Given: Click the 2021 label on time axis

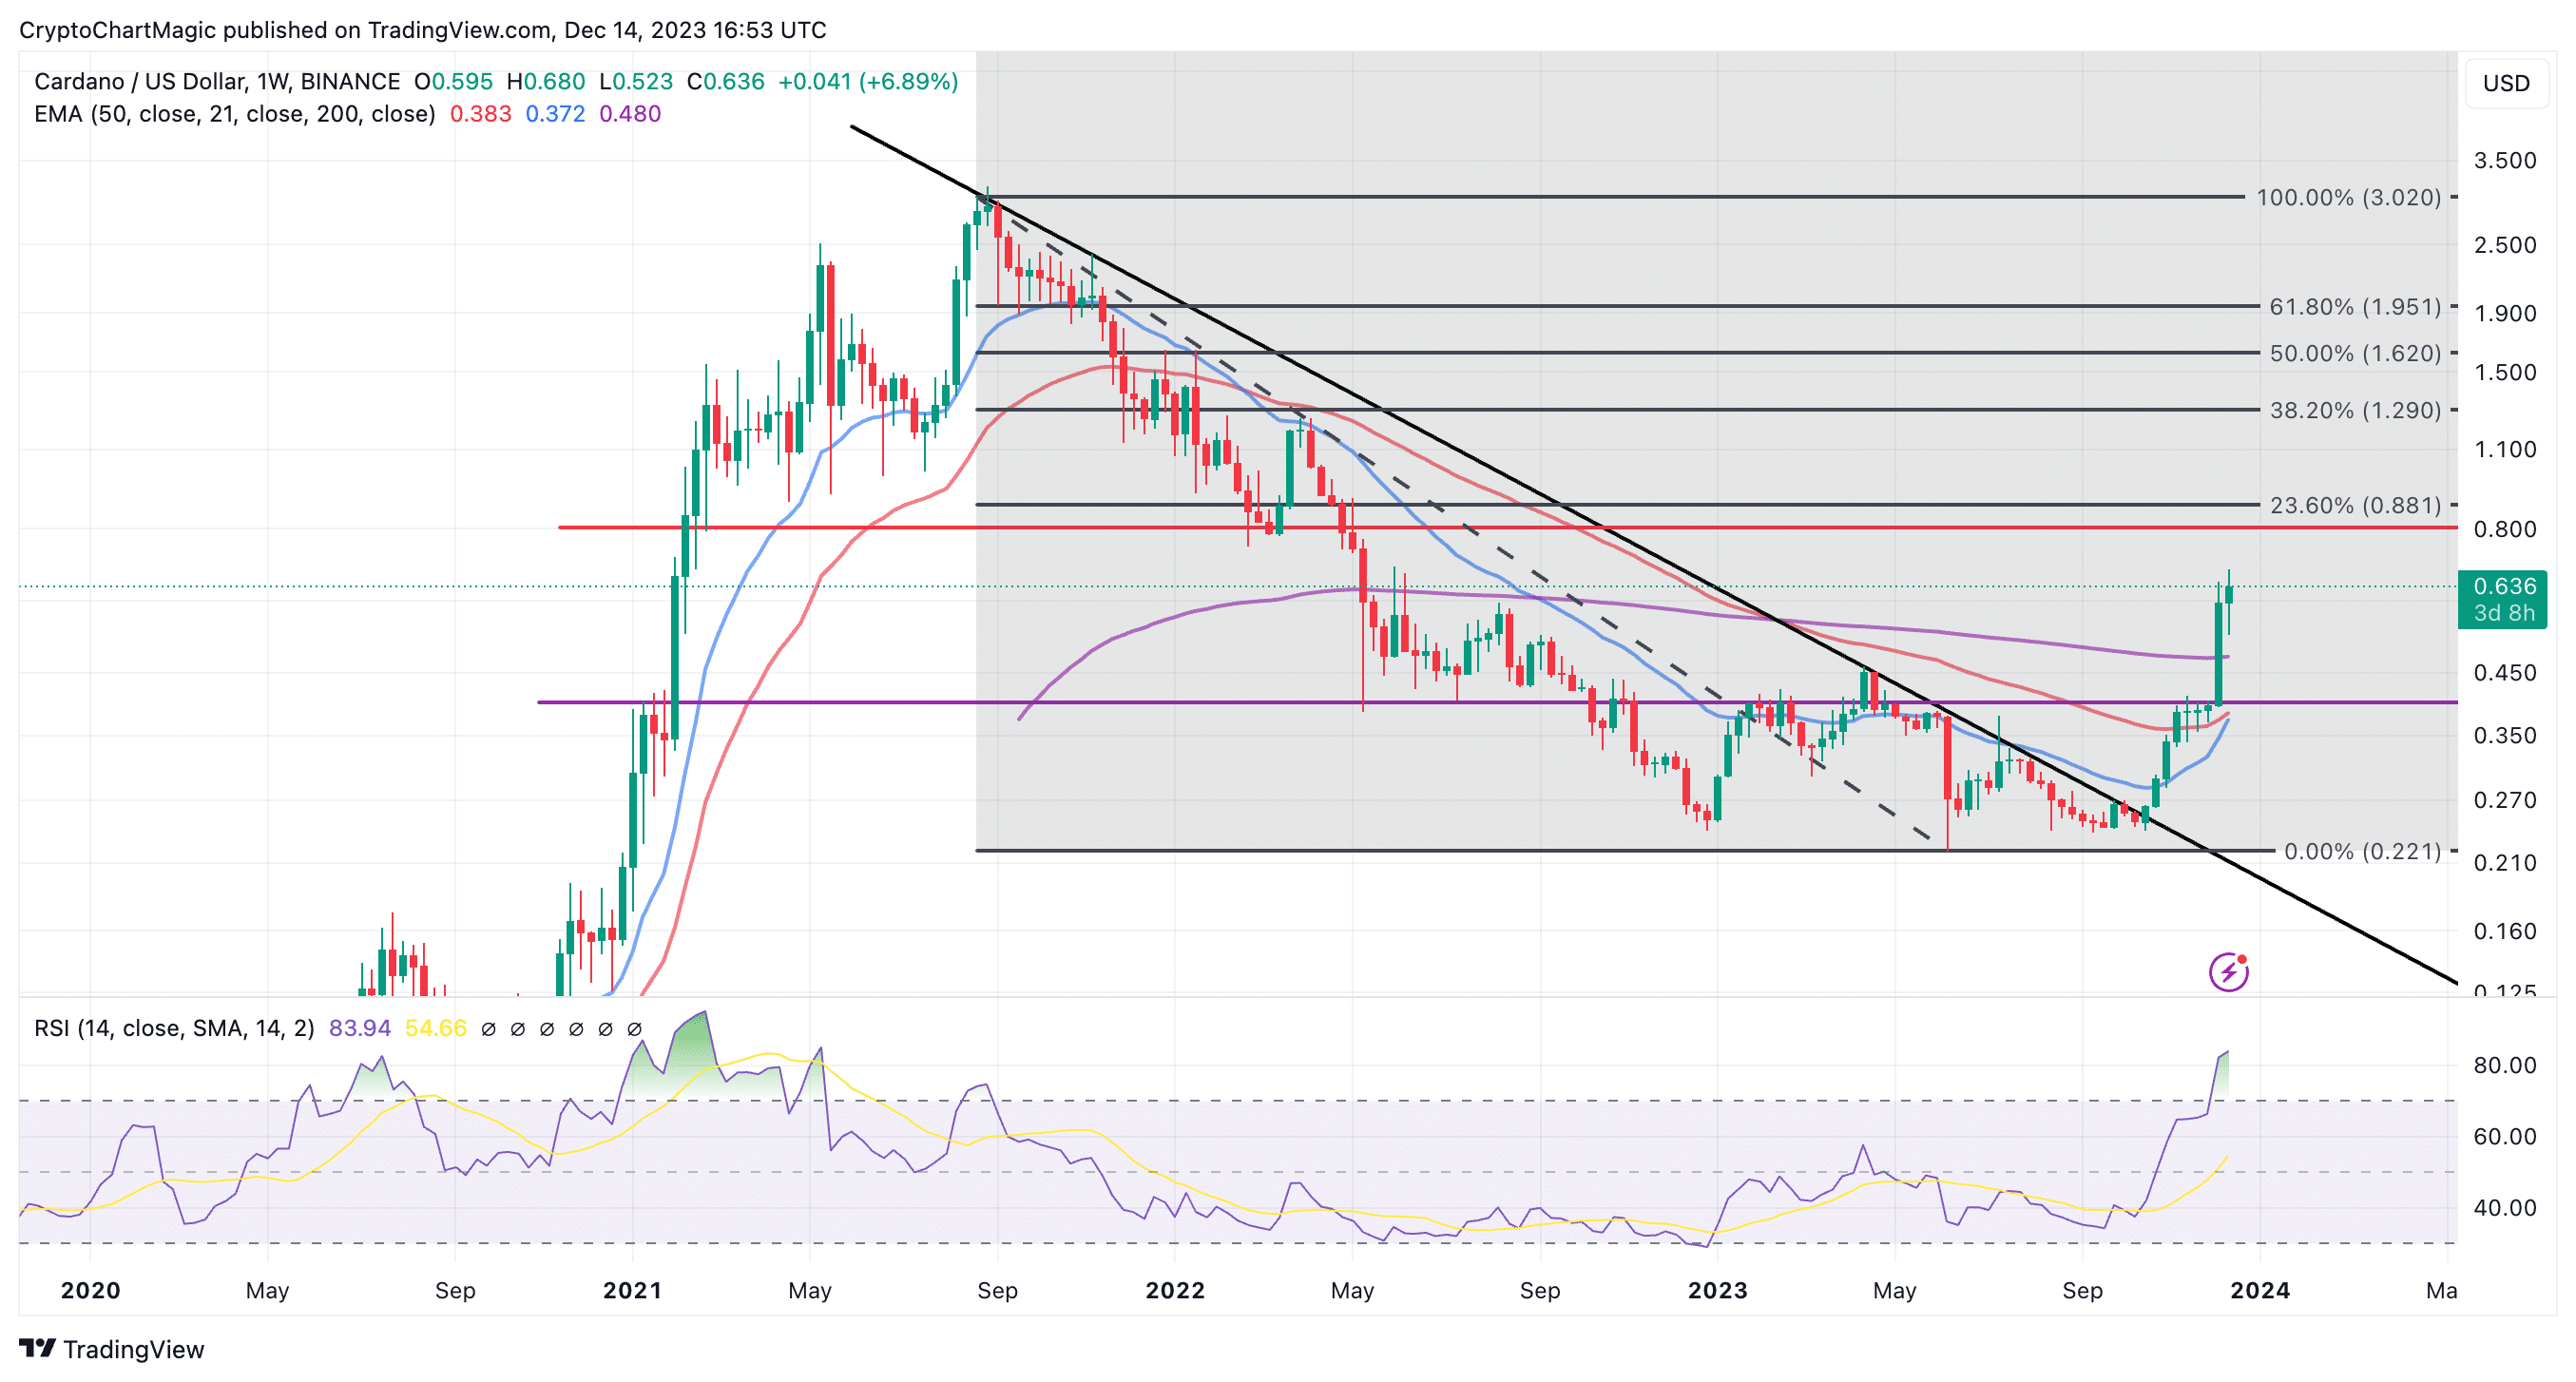Looking at the screenshot, I should [x=632, y=1290].
